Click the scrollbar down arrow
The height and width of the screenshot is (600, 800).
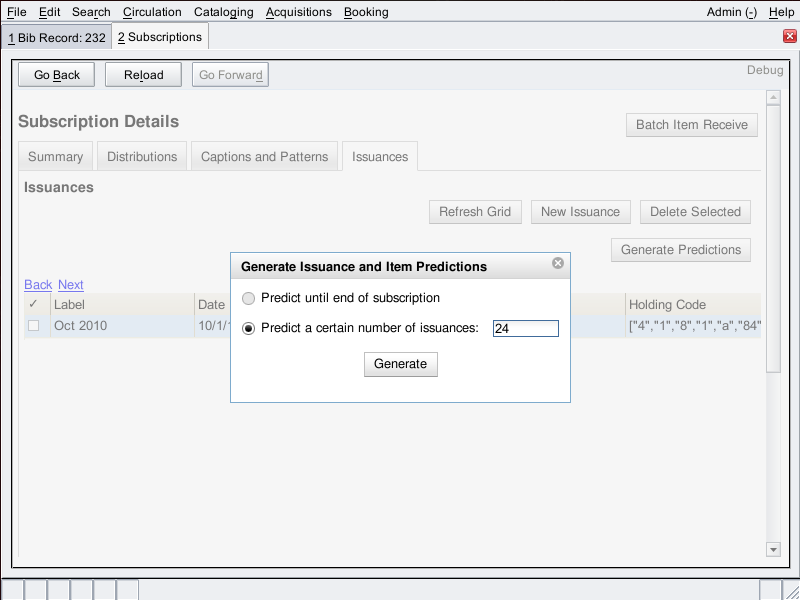[772, 549]
